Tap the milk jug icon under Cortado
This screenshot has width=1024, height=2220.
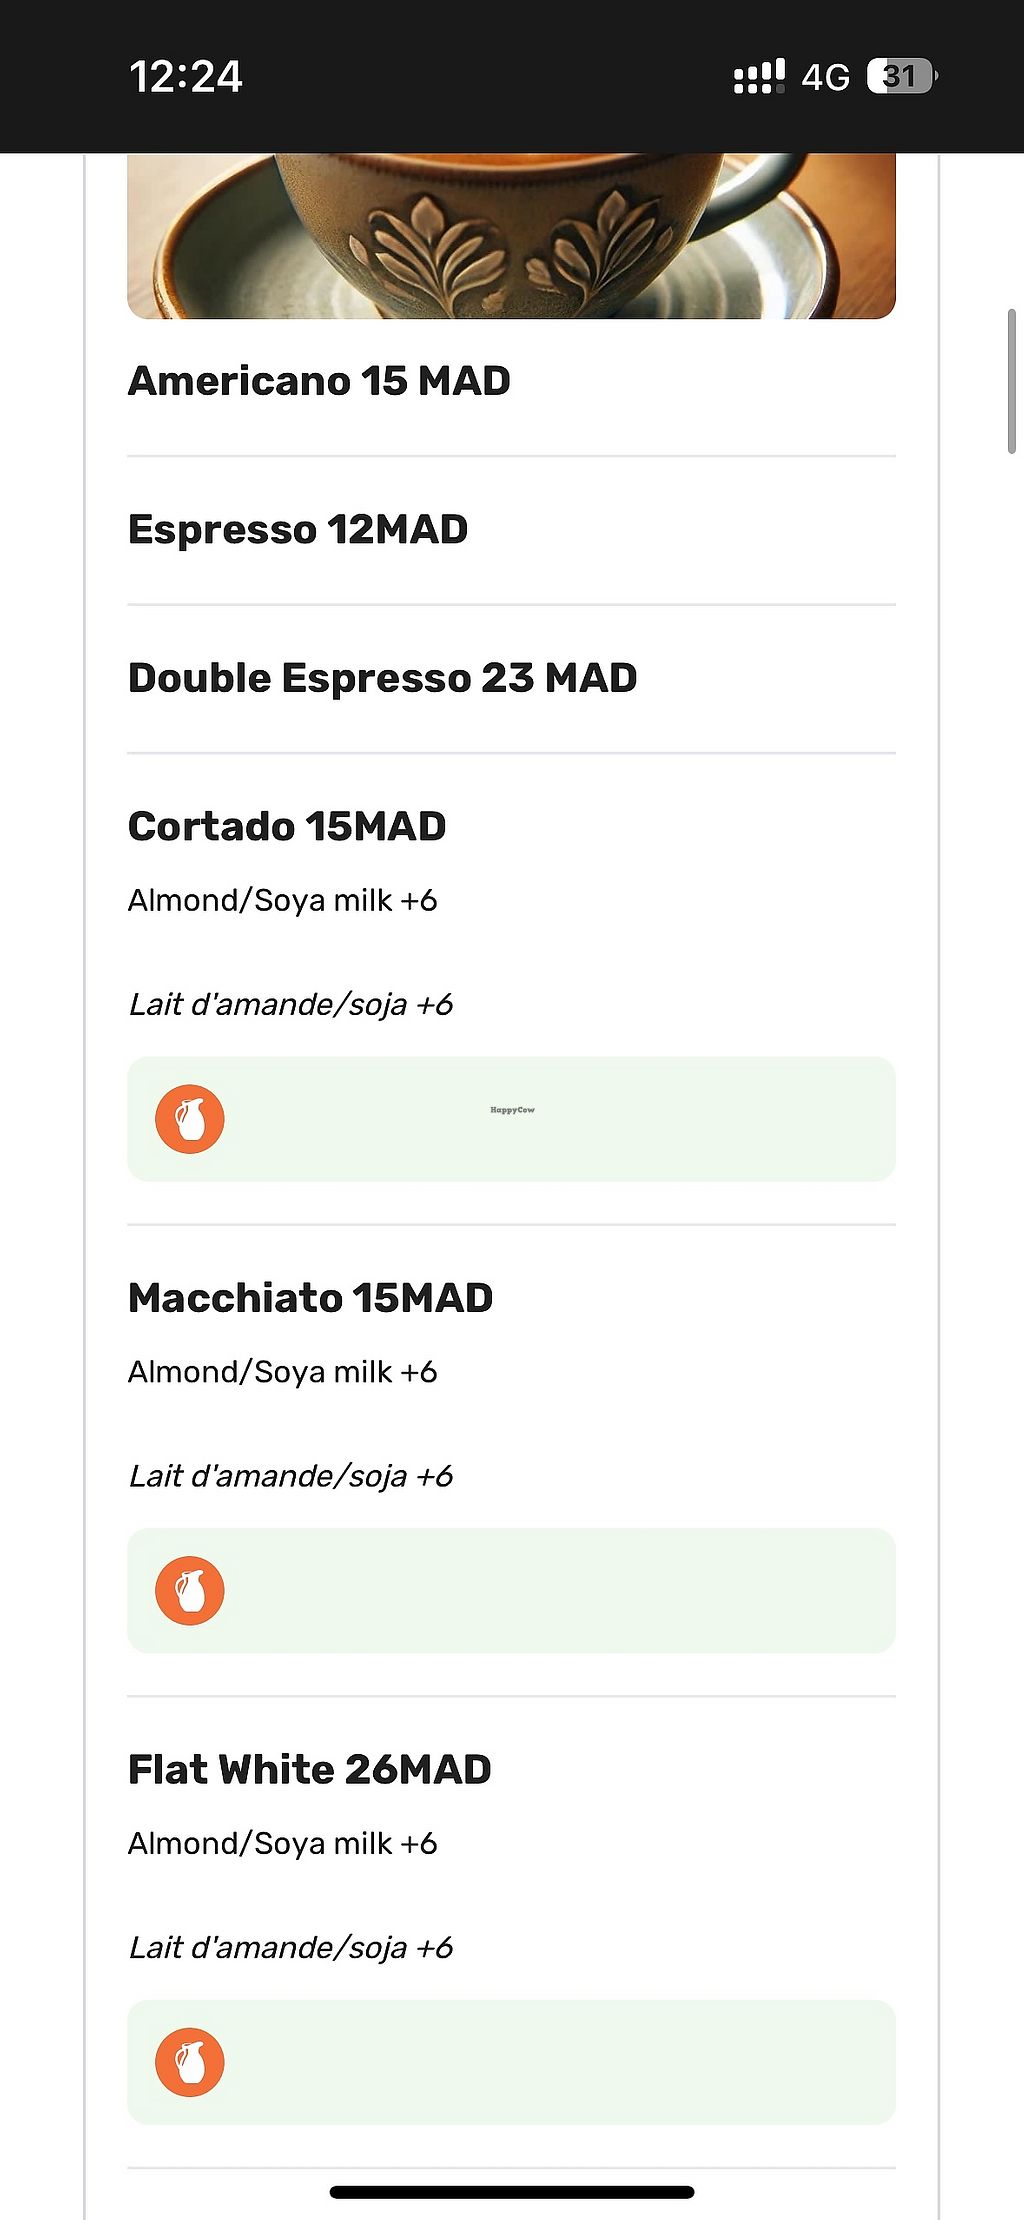(x=190, y=1119)
